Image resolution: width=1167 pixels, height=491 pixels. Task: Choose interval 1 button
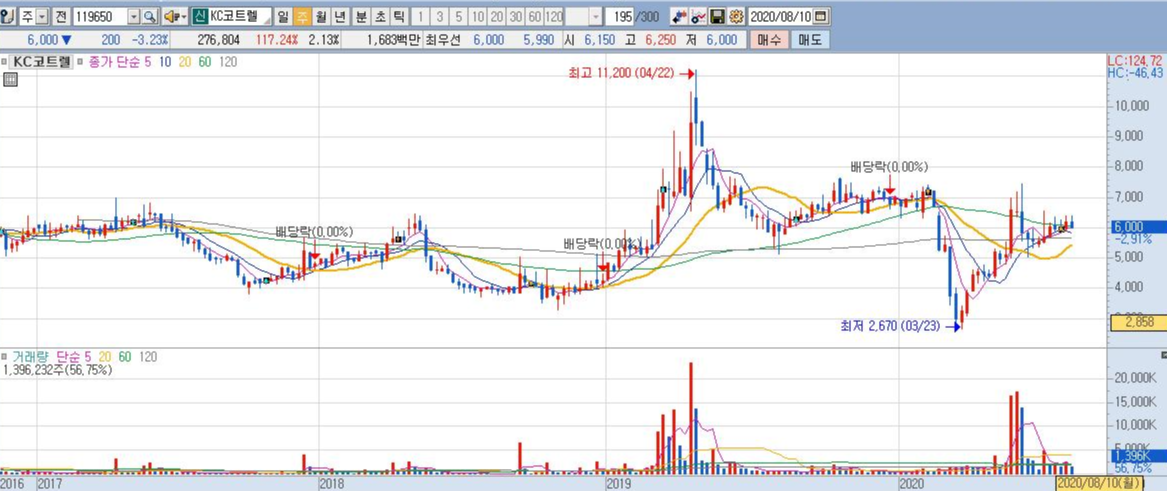click(420, 16)
